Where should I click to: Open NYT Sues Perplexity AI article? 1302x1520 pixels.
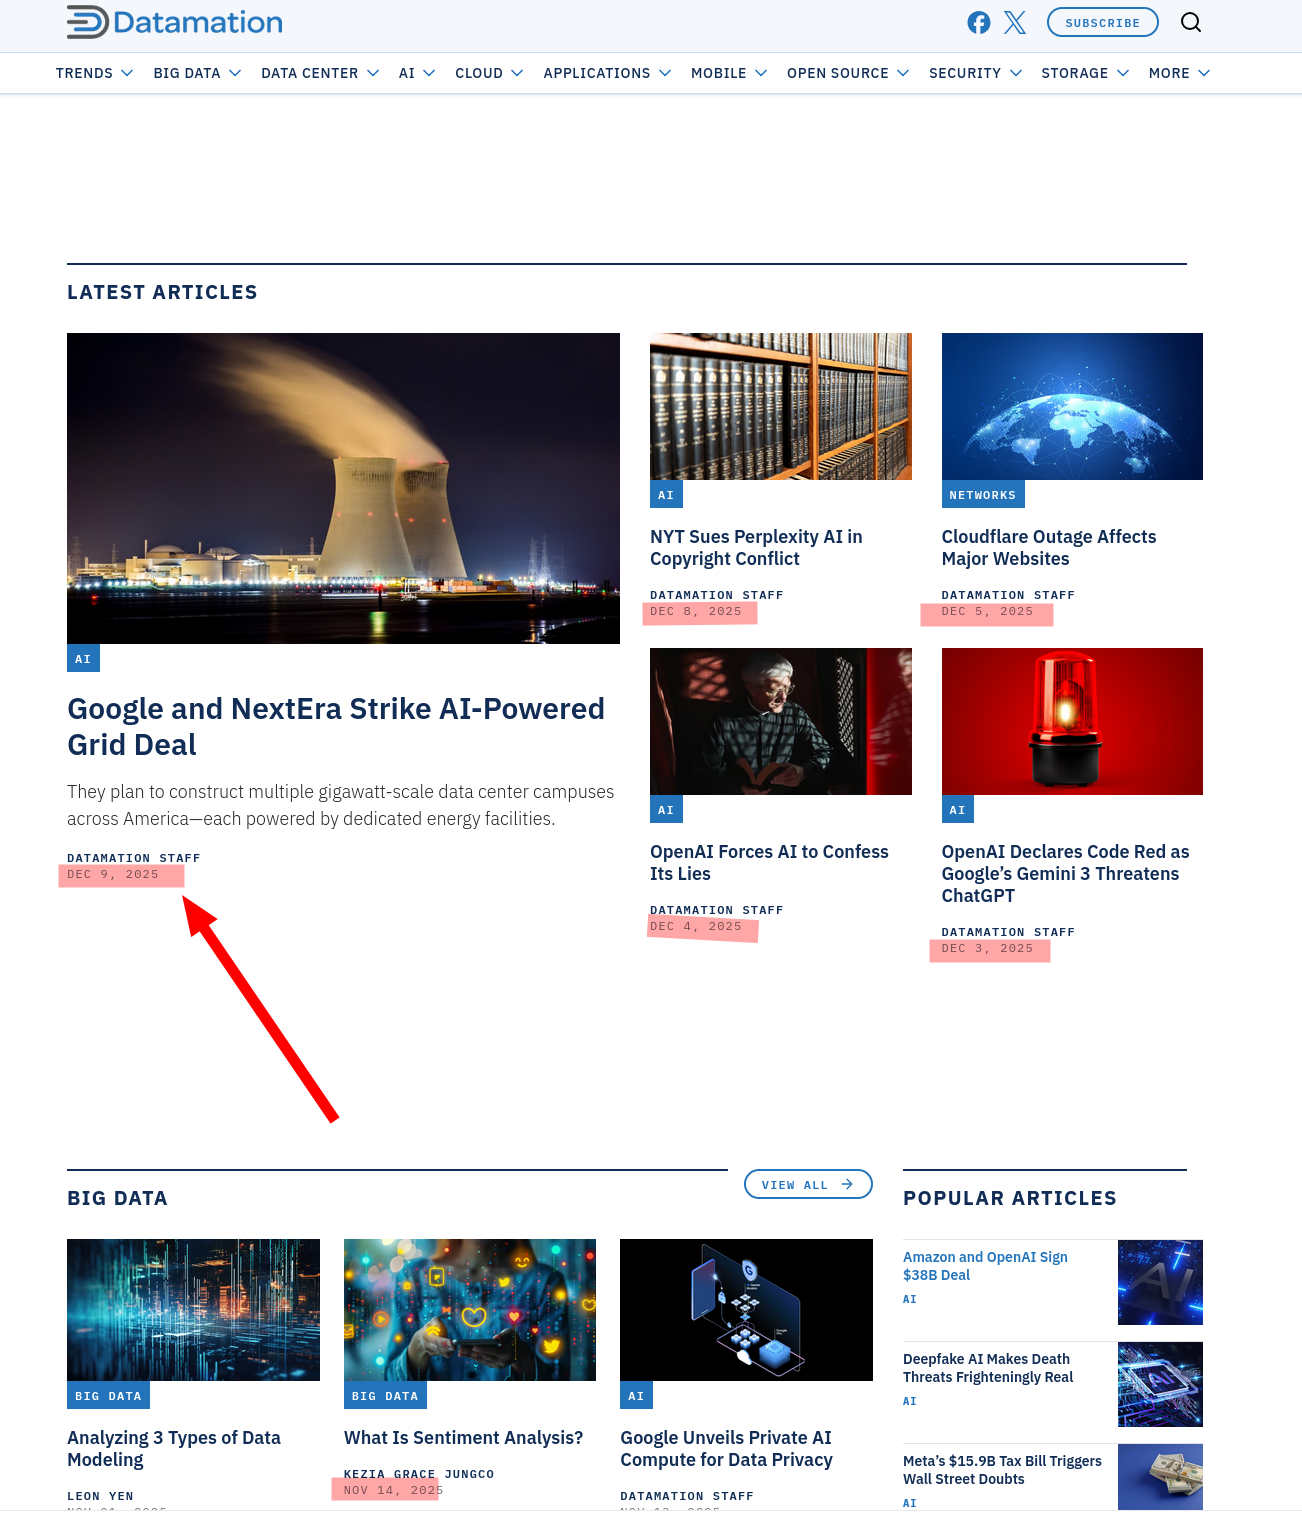(x=755, y=548)
